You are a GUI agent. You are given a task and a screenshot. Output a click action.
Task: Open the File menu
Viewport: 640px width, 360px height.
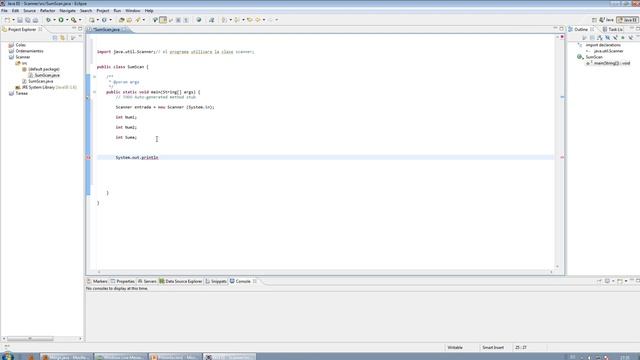[x=4, y=11]
